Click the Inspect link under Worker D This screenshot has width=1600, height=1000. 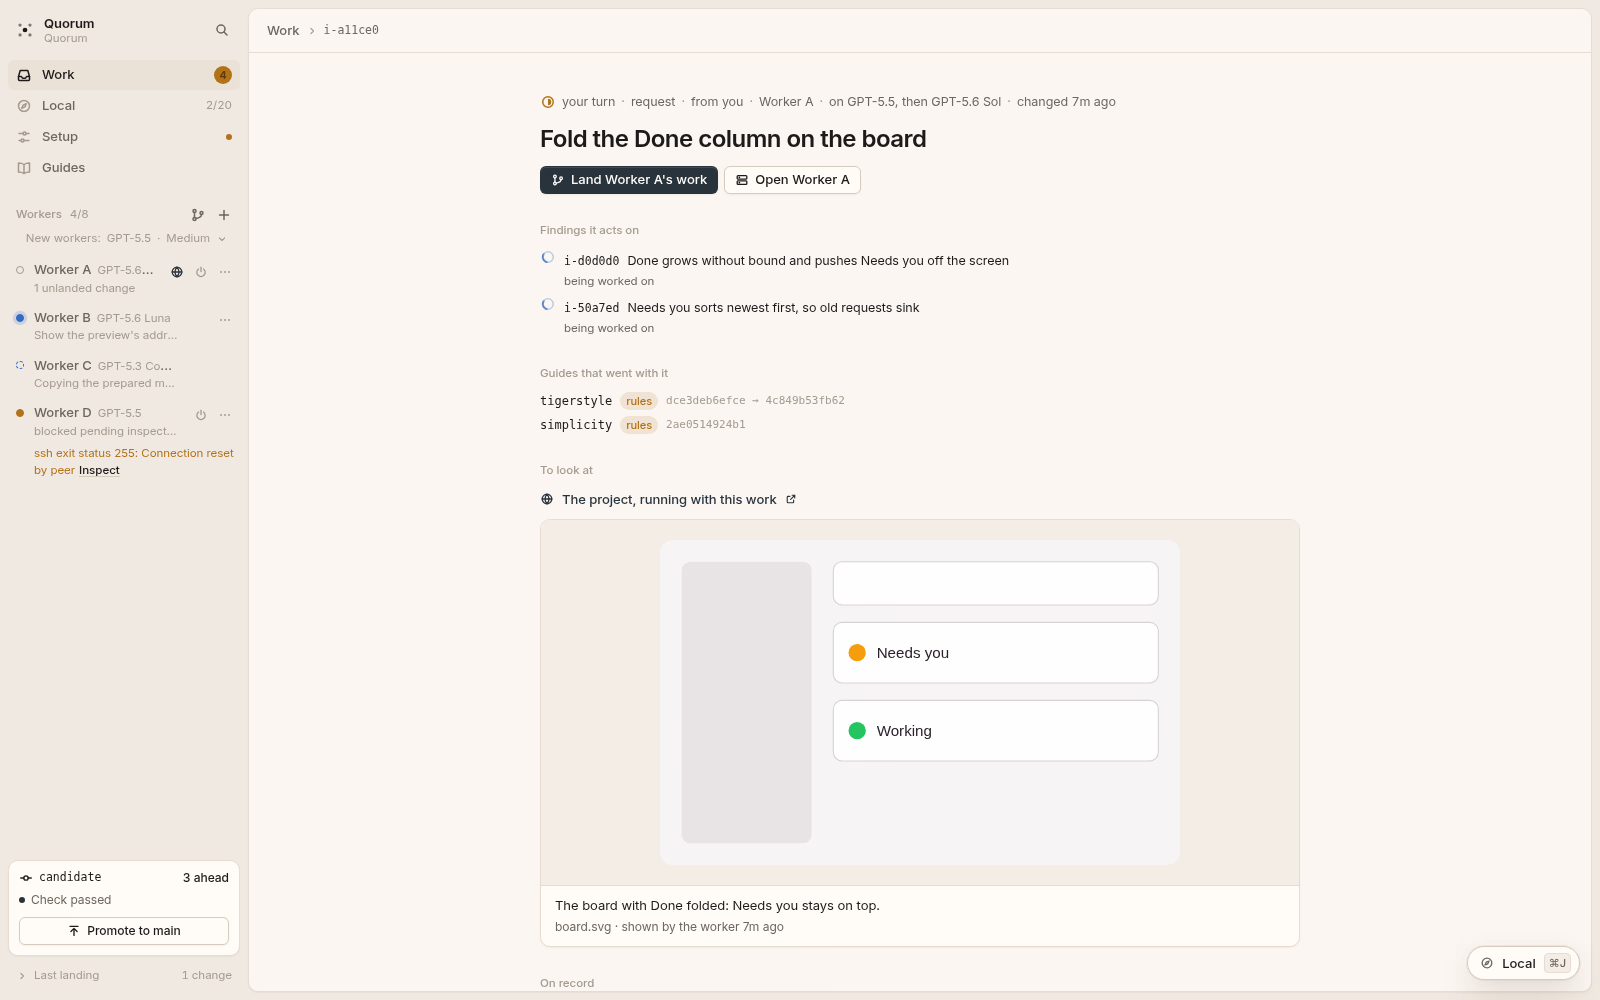coord(99,471)
